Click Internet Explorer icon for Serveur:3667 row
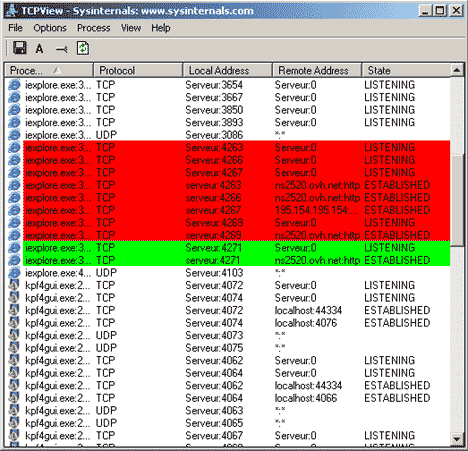This screenshot has width=468, height=451. 14,97
